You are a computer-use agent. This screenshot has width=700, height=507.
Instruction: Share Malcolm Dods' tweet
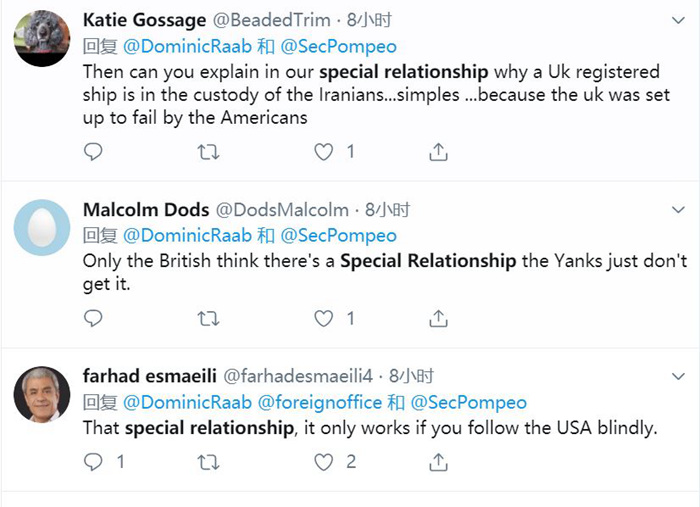[438, 318]
